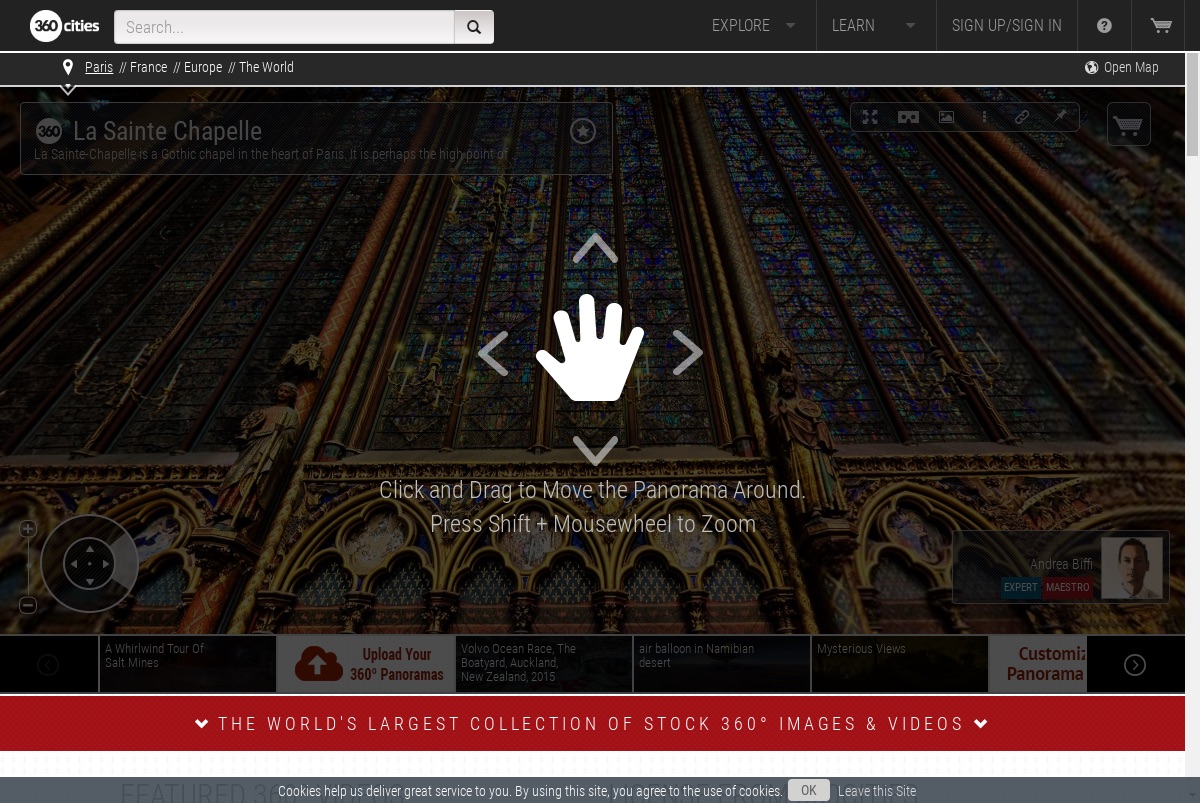Follow The World breadcrumb link

[266, 67]
